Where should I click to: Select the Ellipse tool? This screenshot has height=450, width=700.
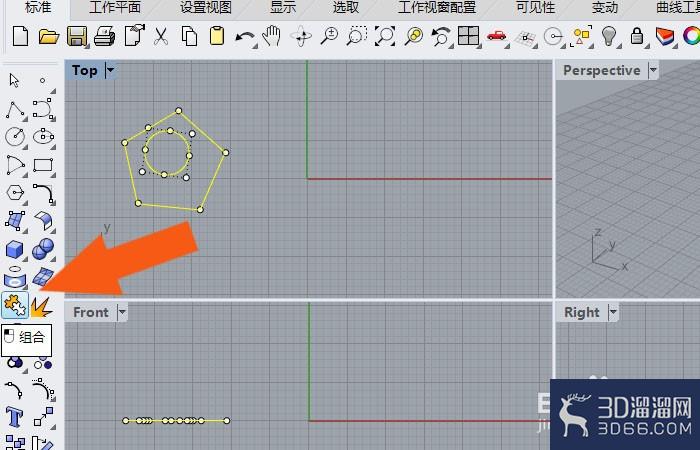coord(43,137)
